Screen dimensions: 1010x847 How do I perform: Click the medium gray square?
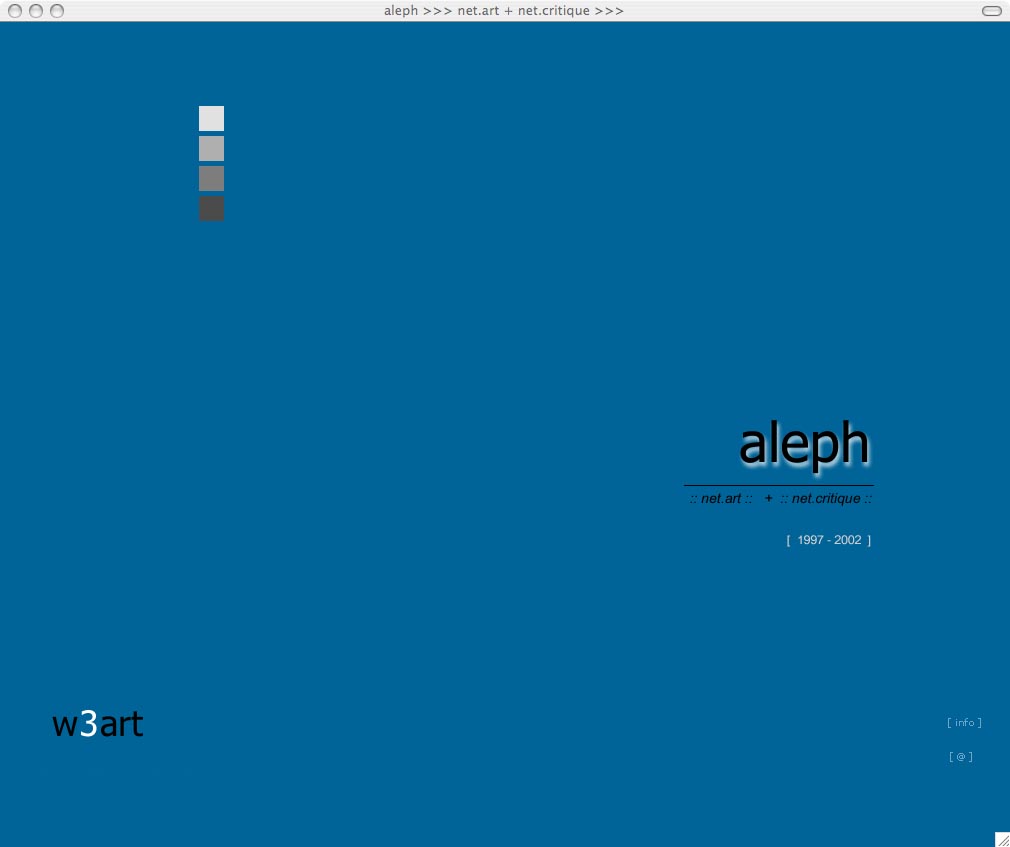pyautogui.click(x=211, y=178)
